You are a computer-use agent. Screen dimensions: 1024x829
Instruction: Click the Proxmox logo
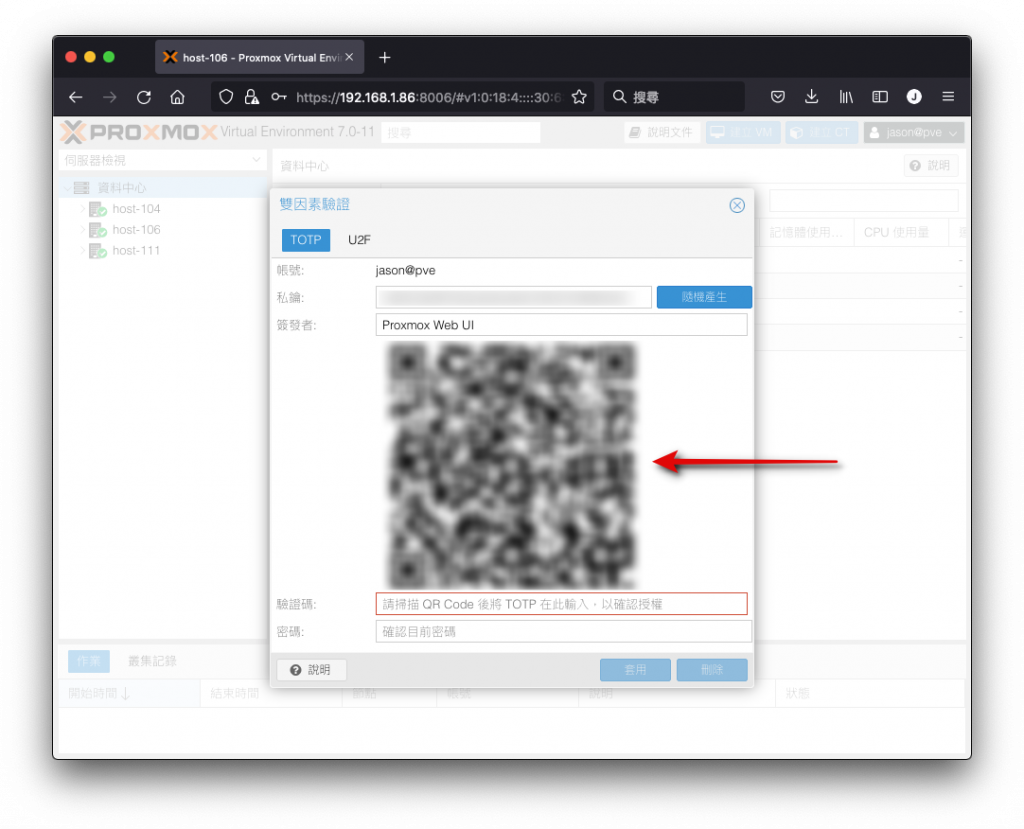(139, 133)
